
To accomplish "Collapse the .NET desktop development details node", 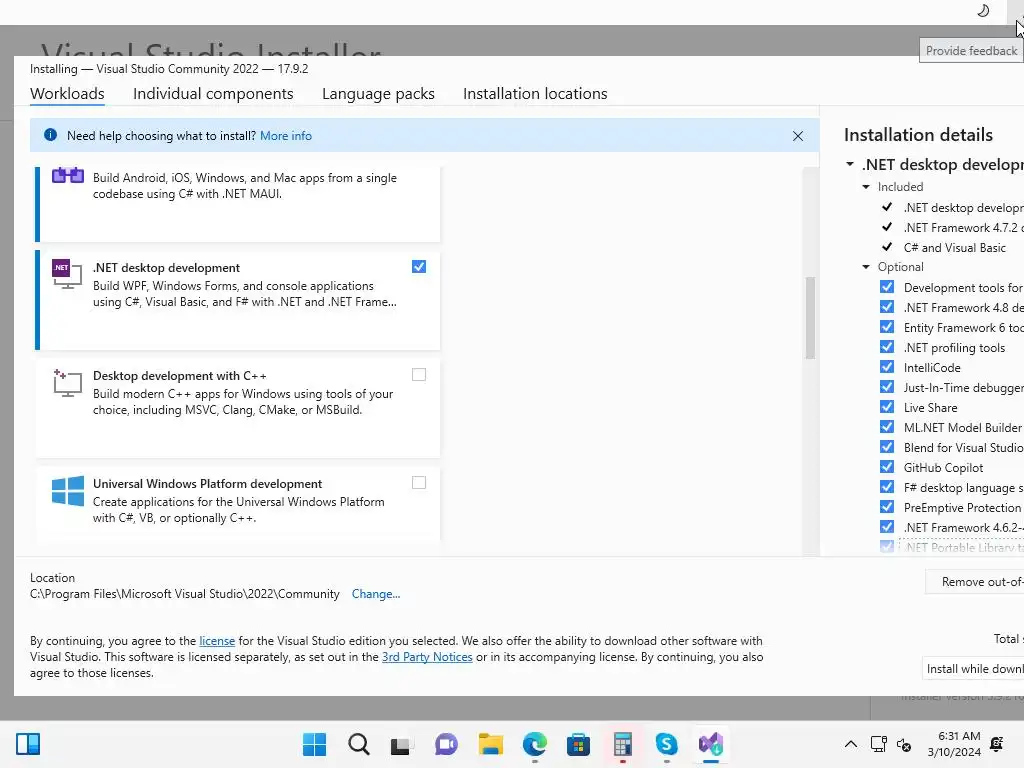I will point(850,164).
